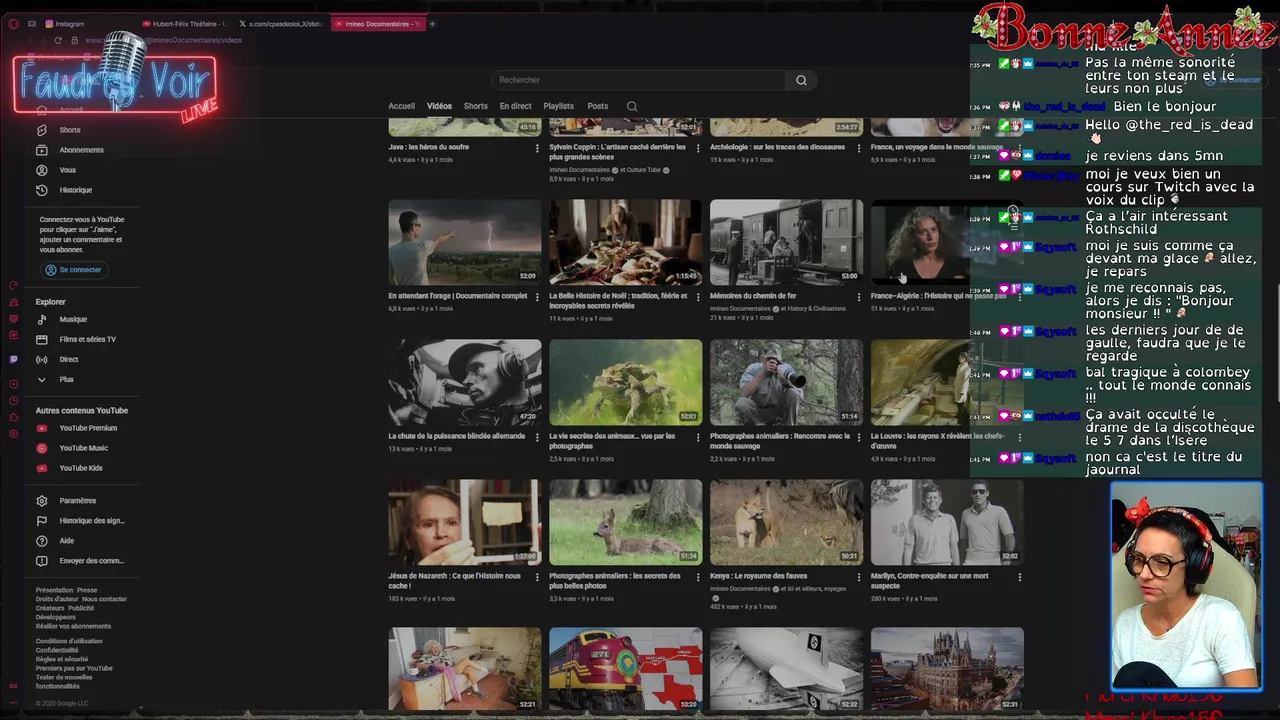The width and height of the screenshot is (1280, 720).
Task: Open the Premiers pas sur YouTube link
Action: pyautogui.click(x=74, y=668)
